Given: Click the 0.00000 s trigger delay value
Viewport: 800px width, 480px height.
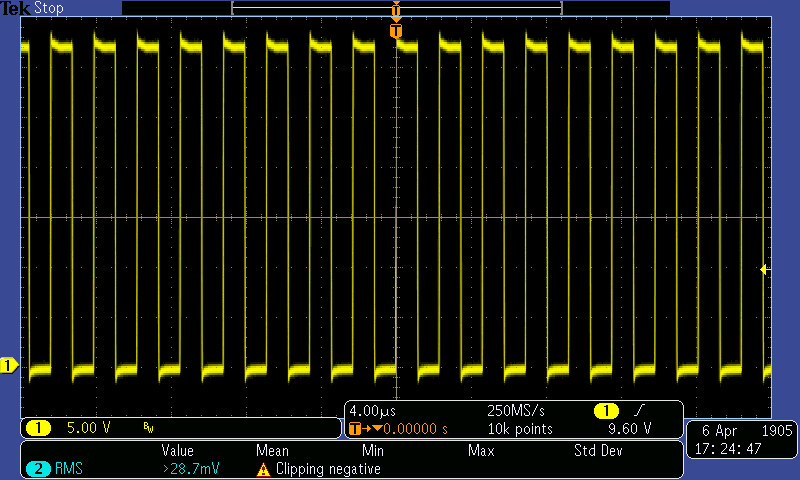Looking at the screenshot, I should 416,429.
